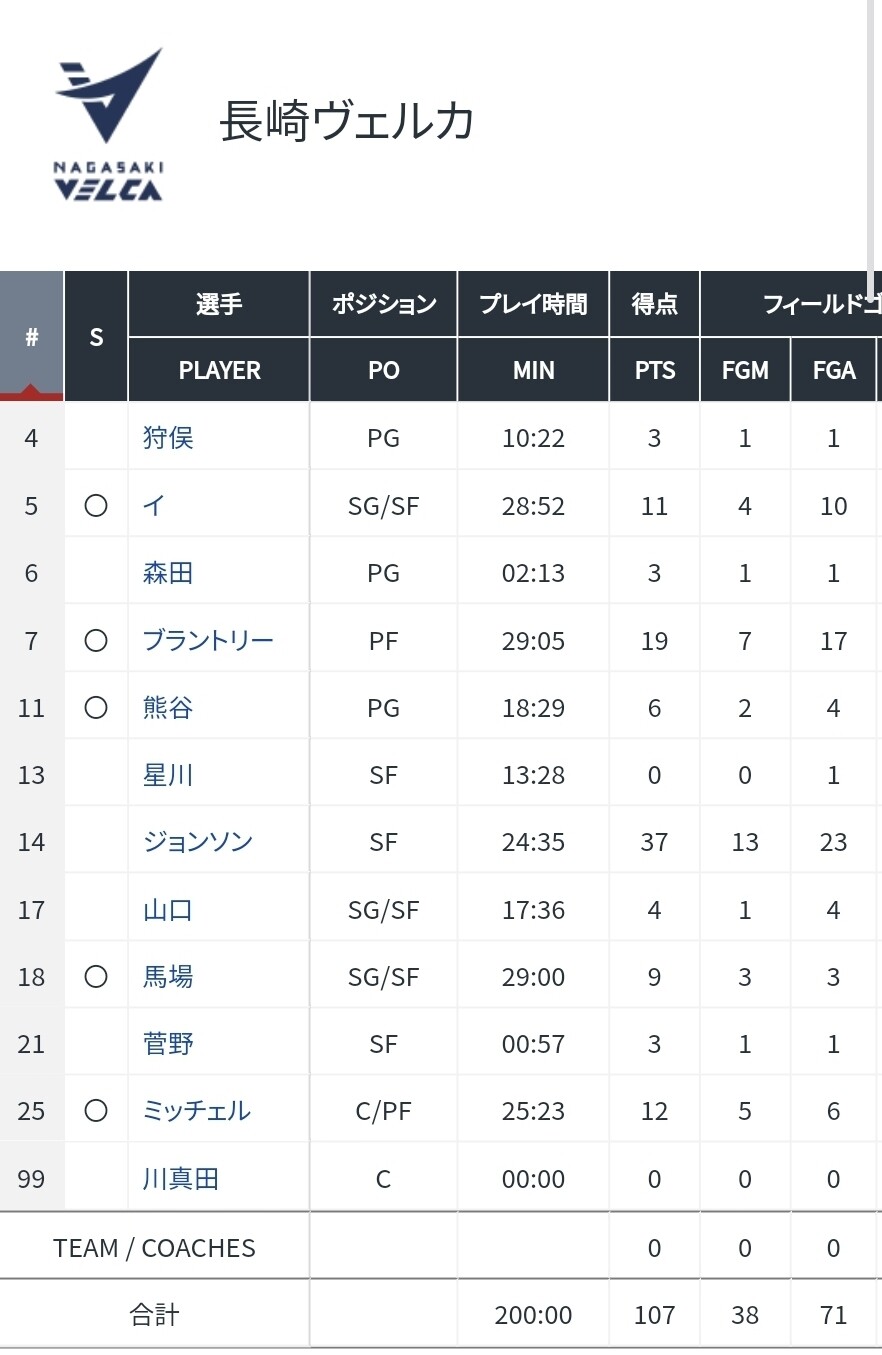The height and width of the screenshot is (1355, 882).
Task: Open player 川真田 profile link
Action: click(x=181, y=1179)
